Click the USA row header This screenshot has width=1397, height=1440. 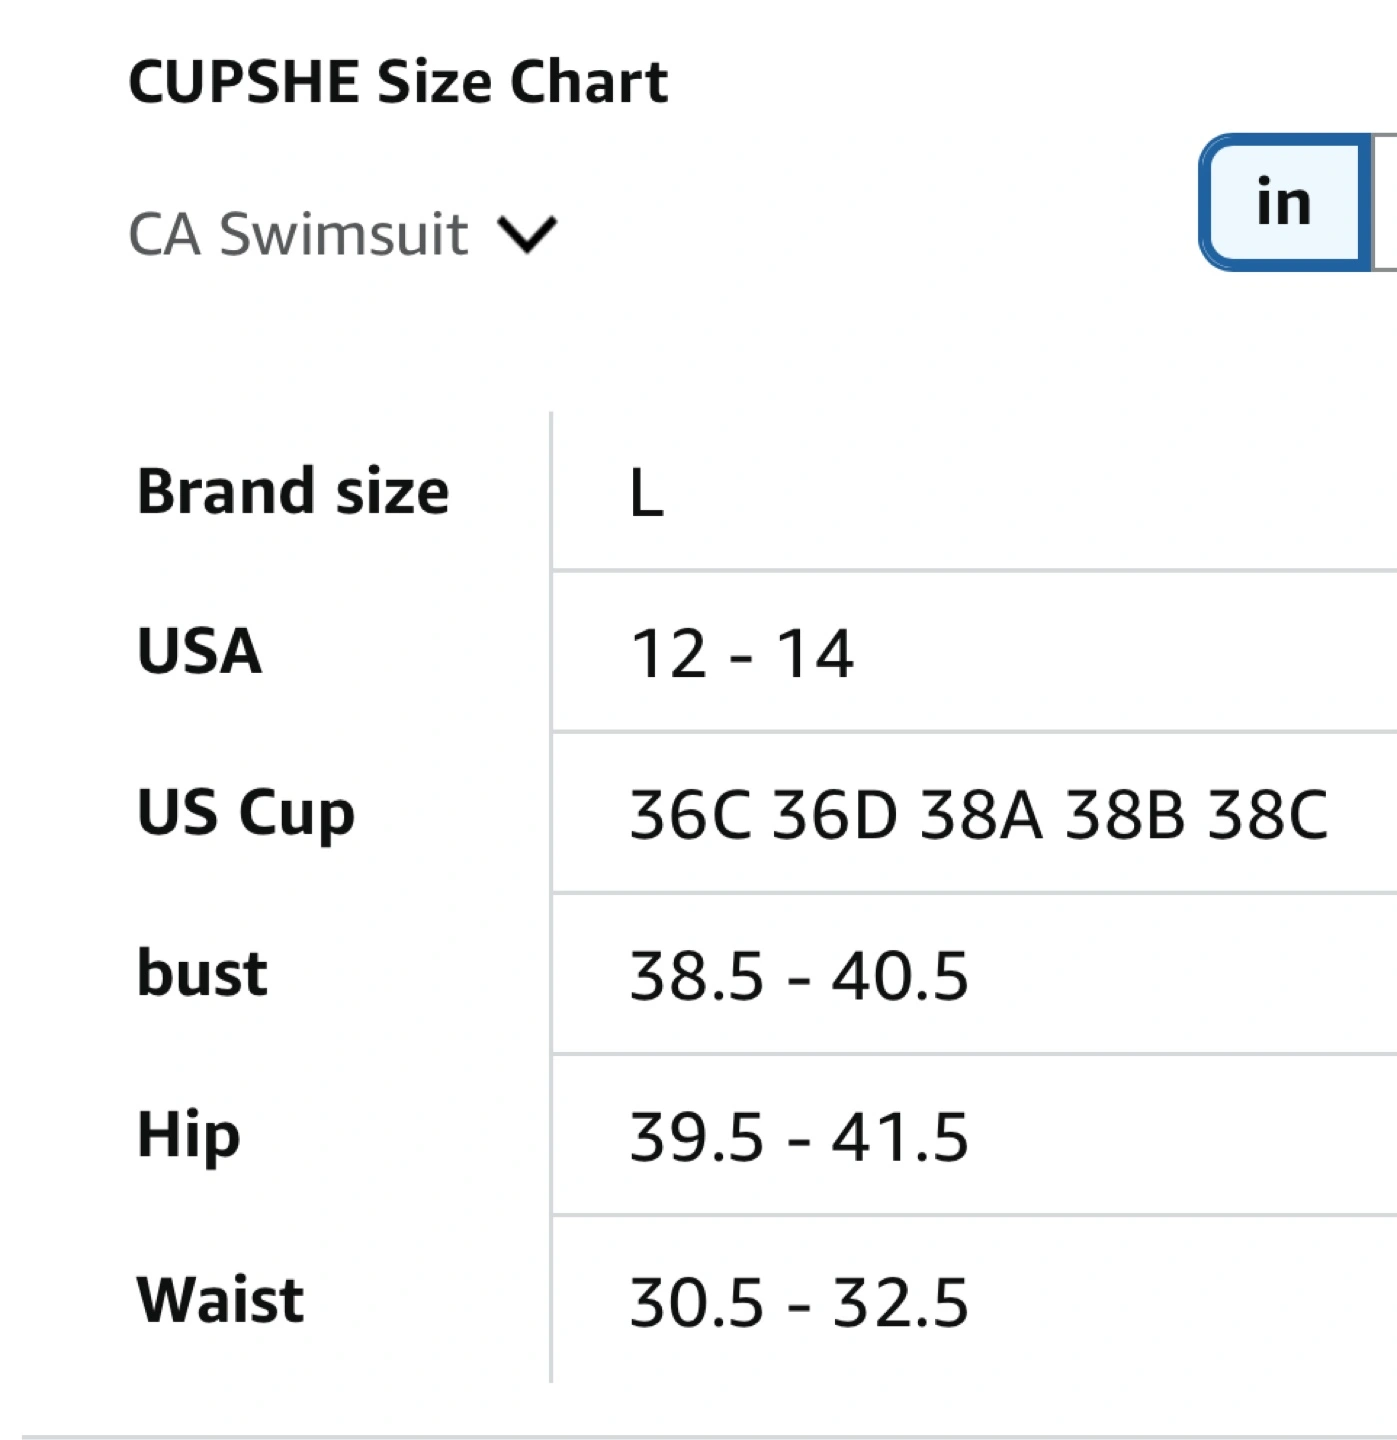pyautogui.click(x=199, y=651)
